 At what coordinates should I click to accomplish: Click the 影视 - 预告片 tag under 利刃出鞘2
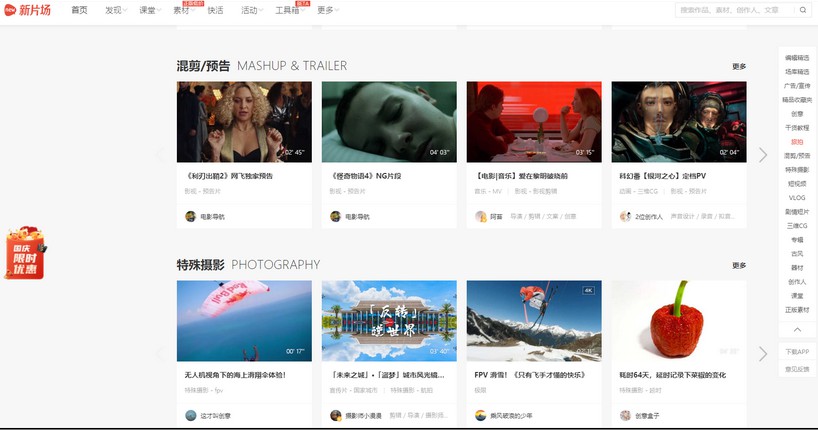203,192
